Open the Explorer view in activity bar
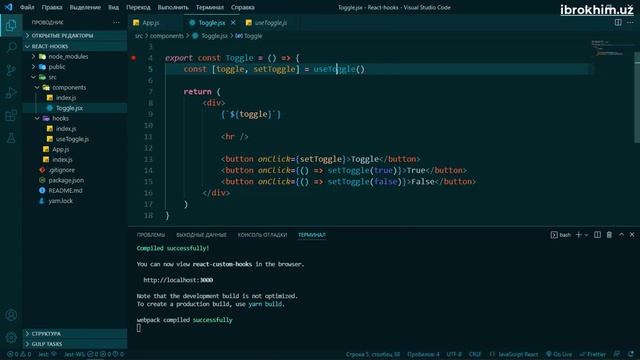 pos(11,25)
